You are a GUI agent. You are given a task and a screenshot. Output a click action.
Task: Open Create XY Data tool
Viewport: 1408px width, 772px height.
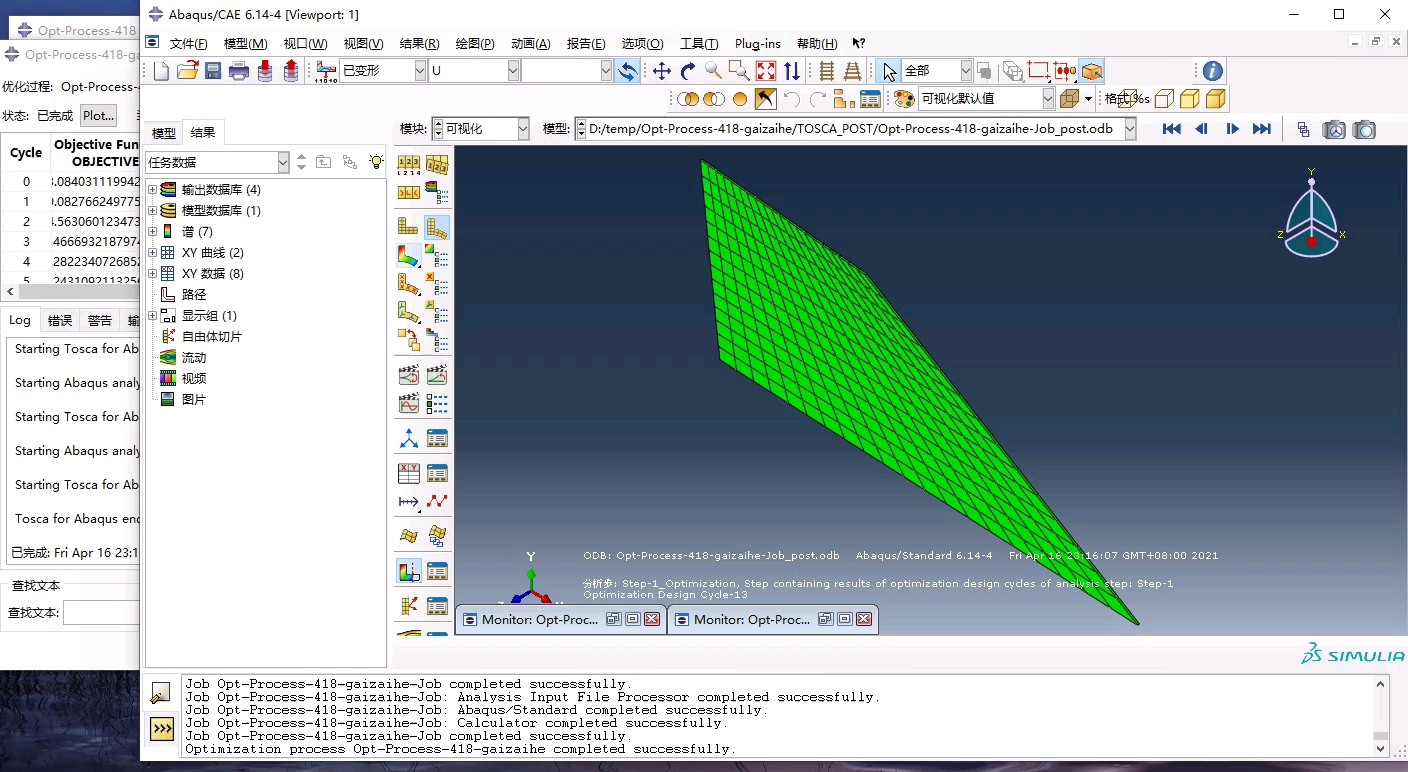(x=409, y=473)
